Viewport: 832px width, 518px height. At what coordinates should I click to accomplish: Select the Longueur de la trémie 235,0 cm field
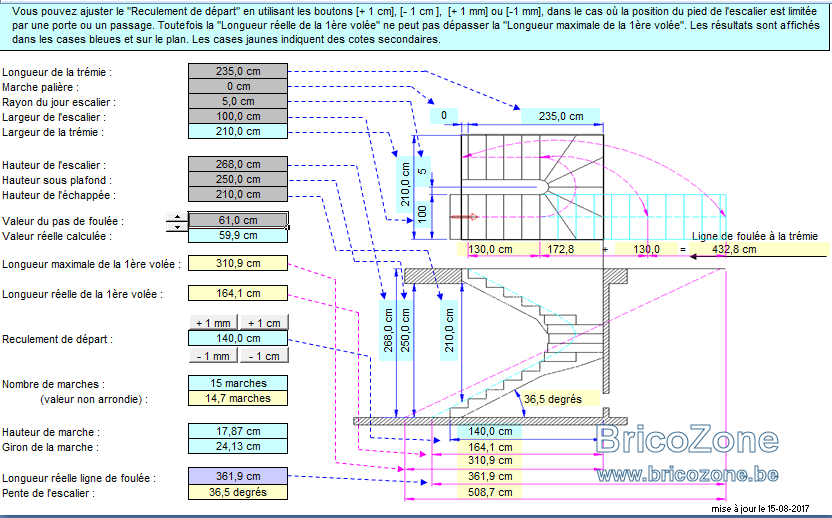pos(238,71)
